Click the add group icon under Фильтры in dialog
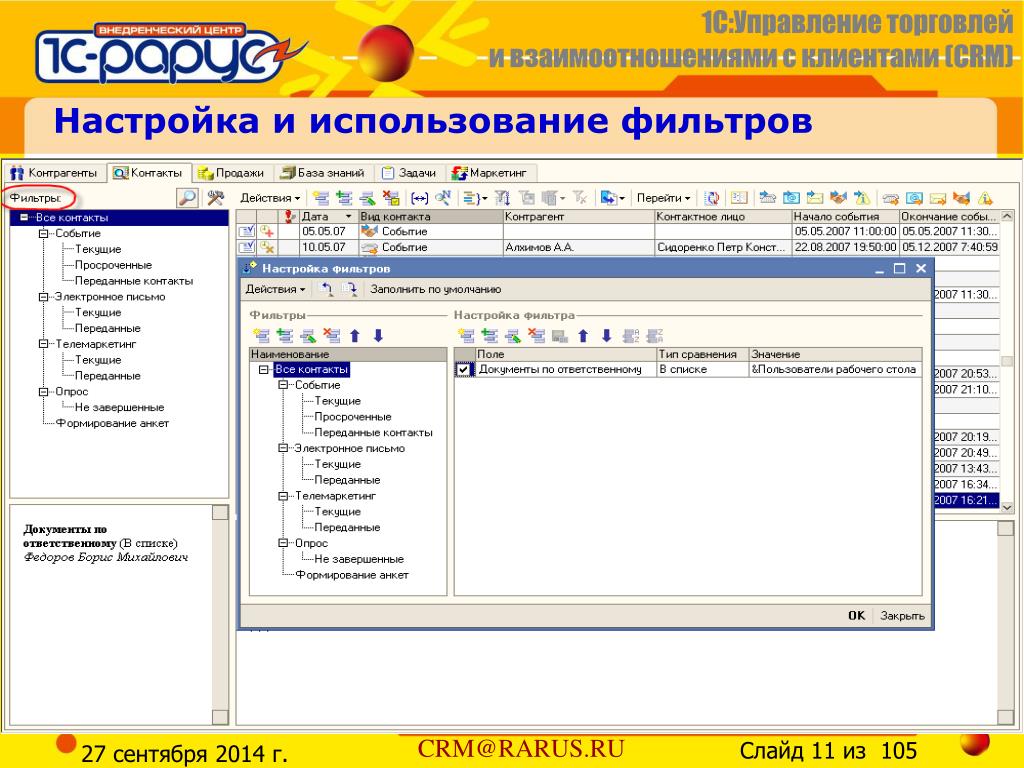1024x768 pixels. pos(284,336)
